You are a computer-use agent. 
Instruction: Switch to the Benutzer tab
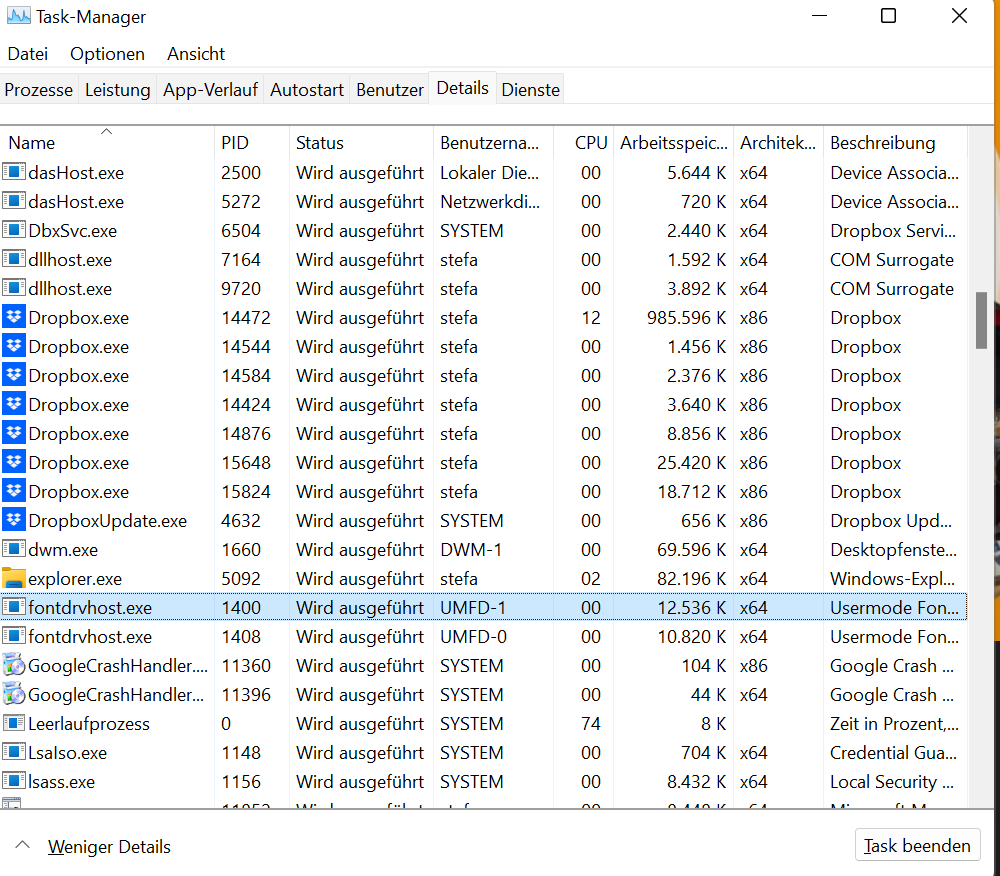pyautogui.click(x=390, y=89)
